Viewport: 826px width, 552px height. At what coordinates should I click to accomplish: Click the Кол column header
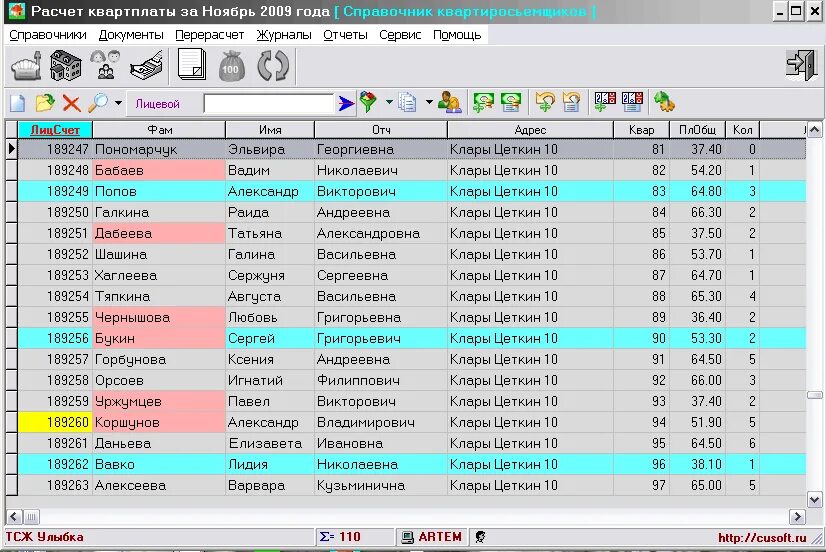pyautogui.click(x=742, y=130)
